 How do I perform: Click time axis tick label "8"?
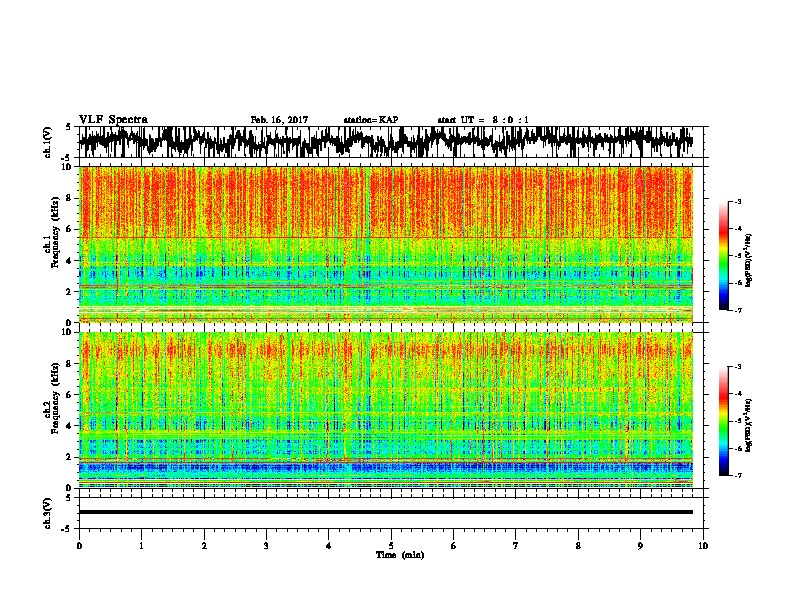pyautogui.click(x=578, y=546)
